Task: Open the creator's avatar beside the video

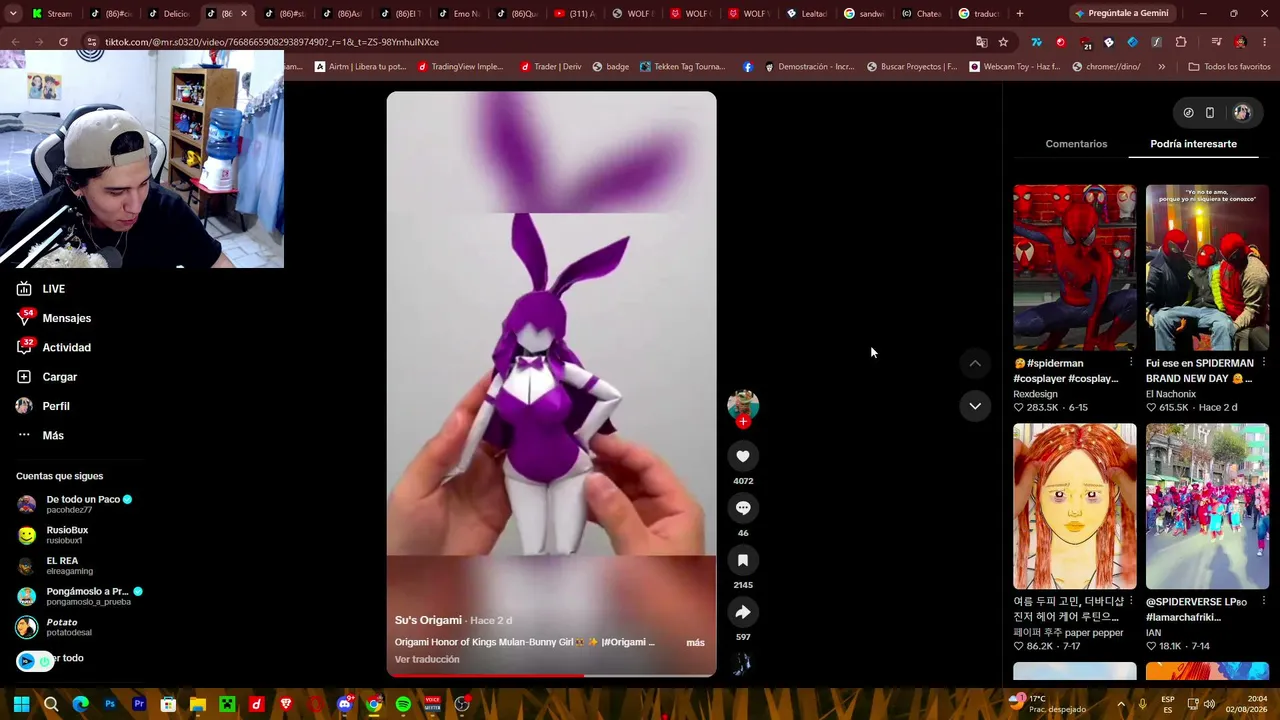Action: pos(743,404)
